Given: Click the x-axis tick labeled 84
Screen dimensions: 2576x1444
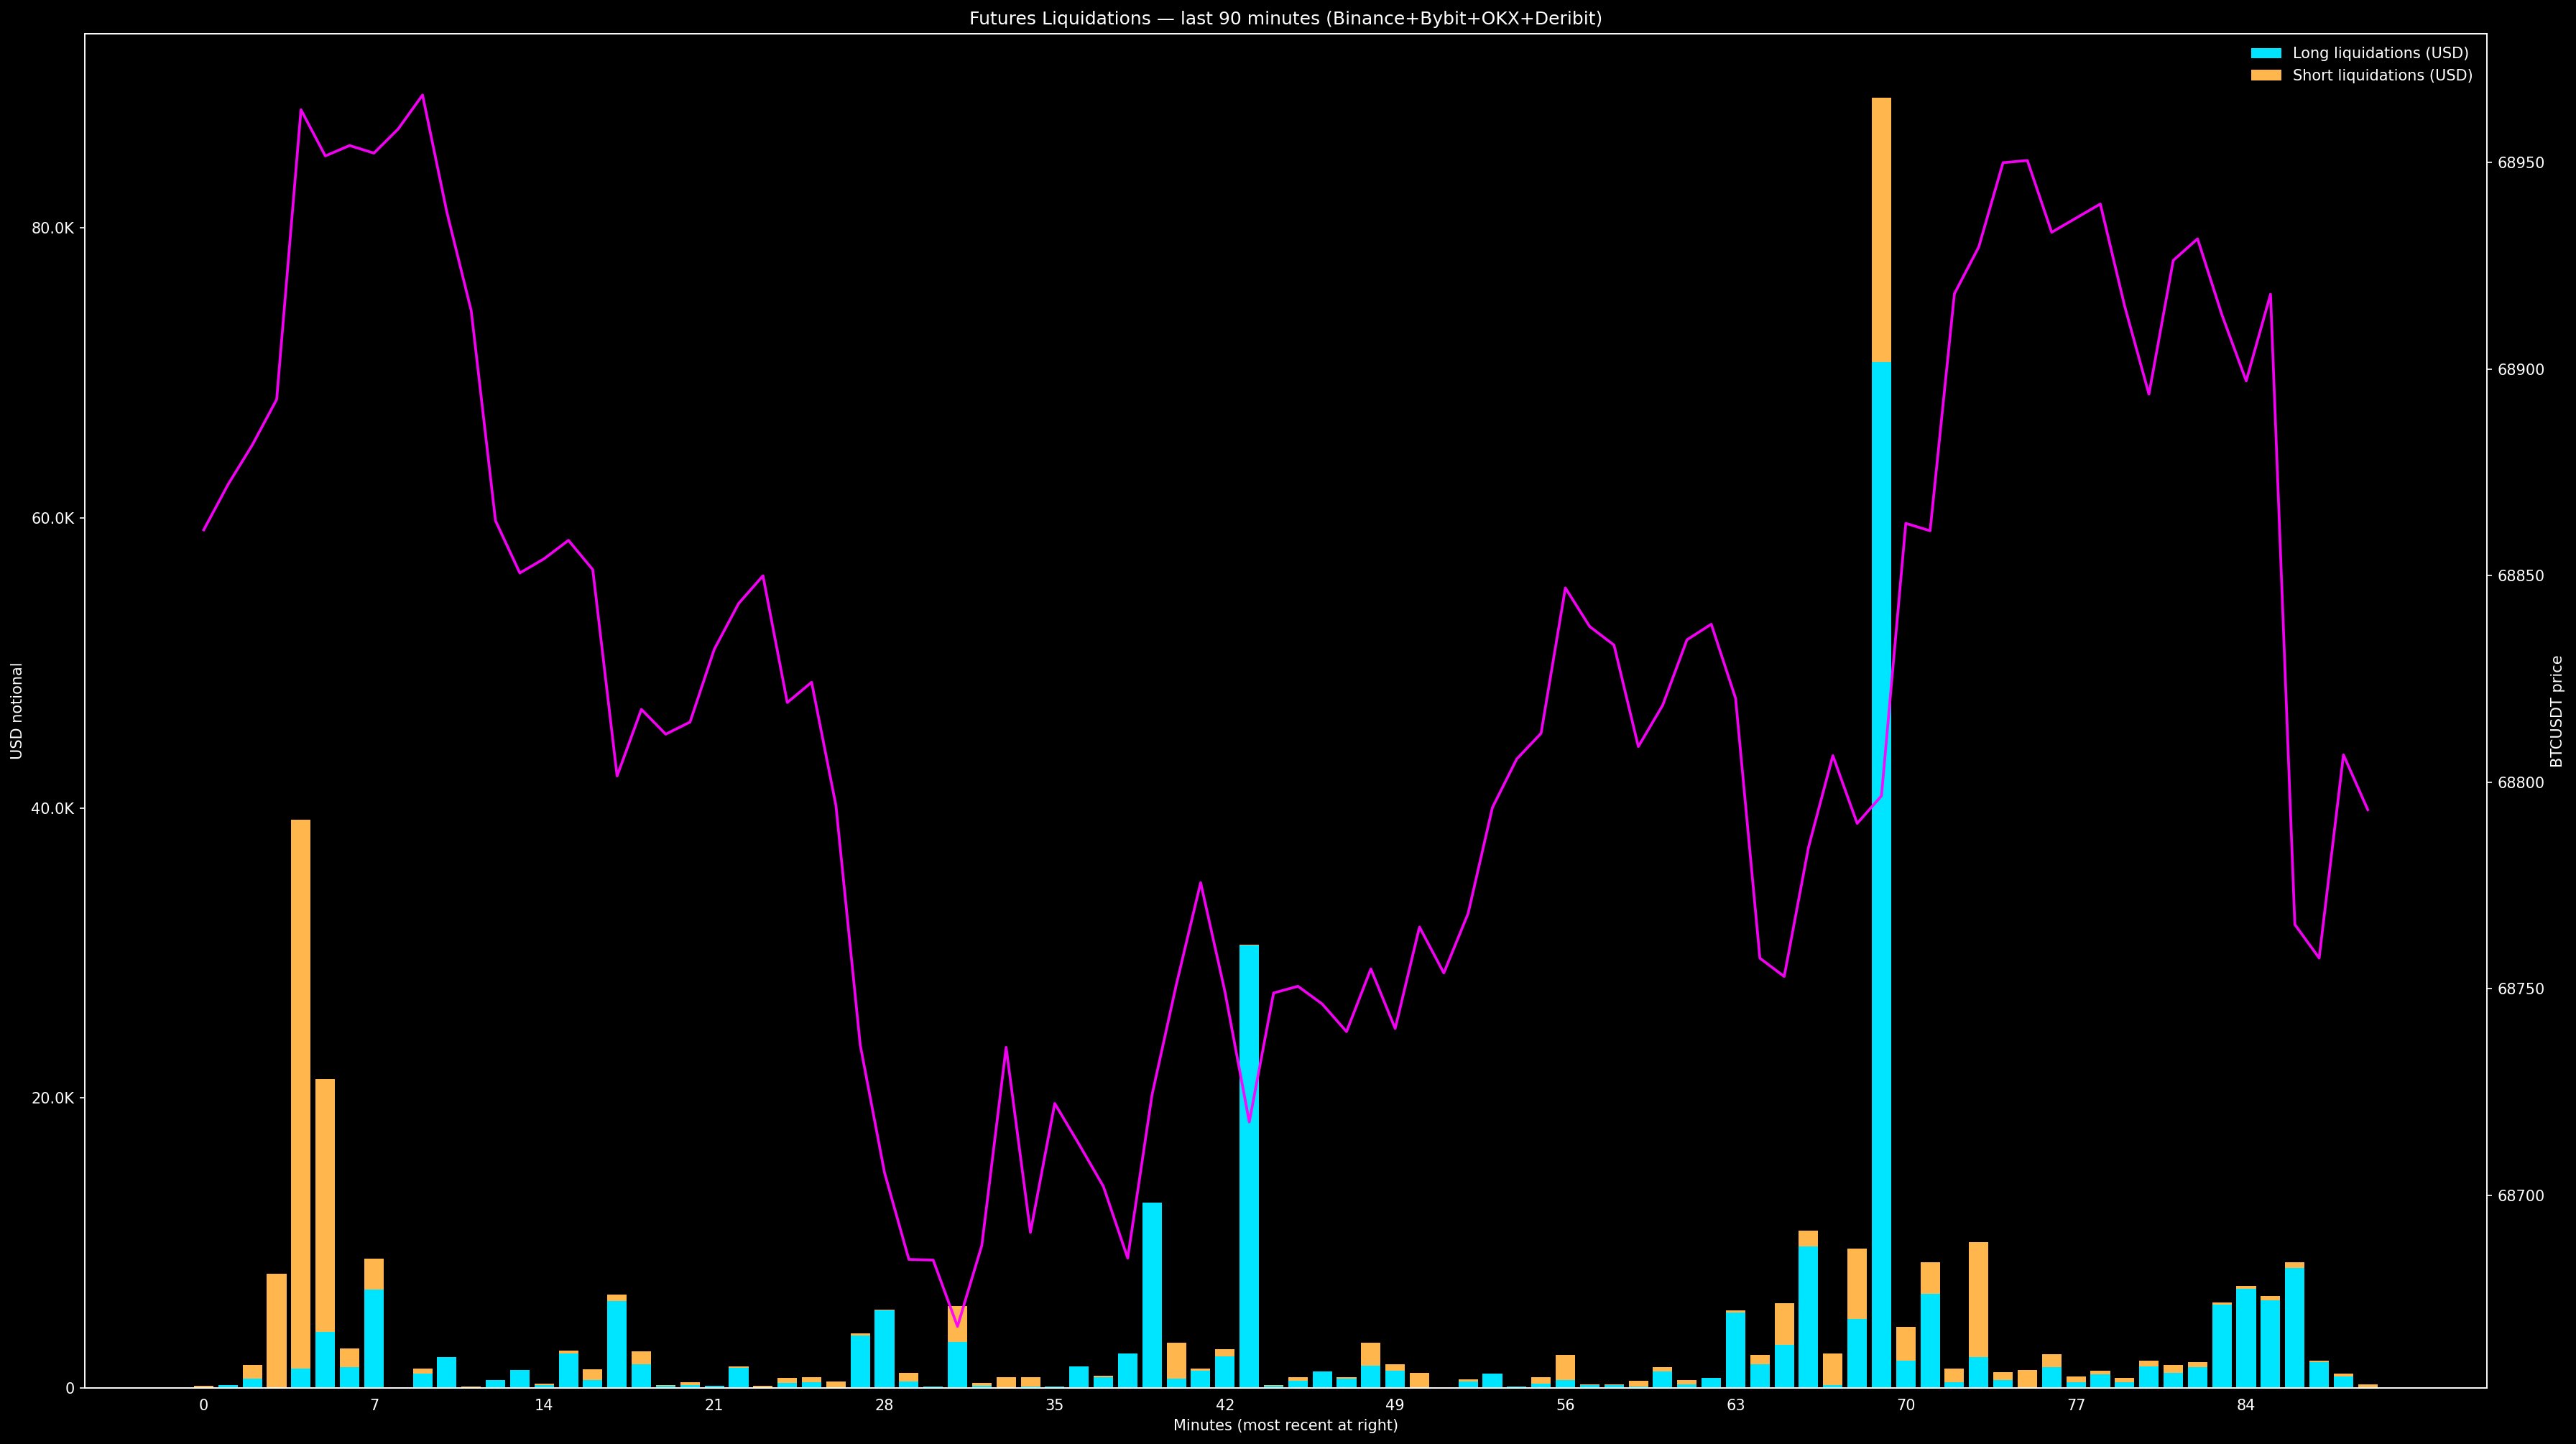Looking at the screenshot, I should pyautogui.click(x=2246, y=1405).
